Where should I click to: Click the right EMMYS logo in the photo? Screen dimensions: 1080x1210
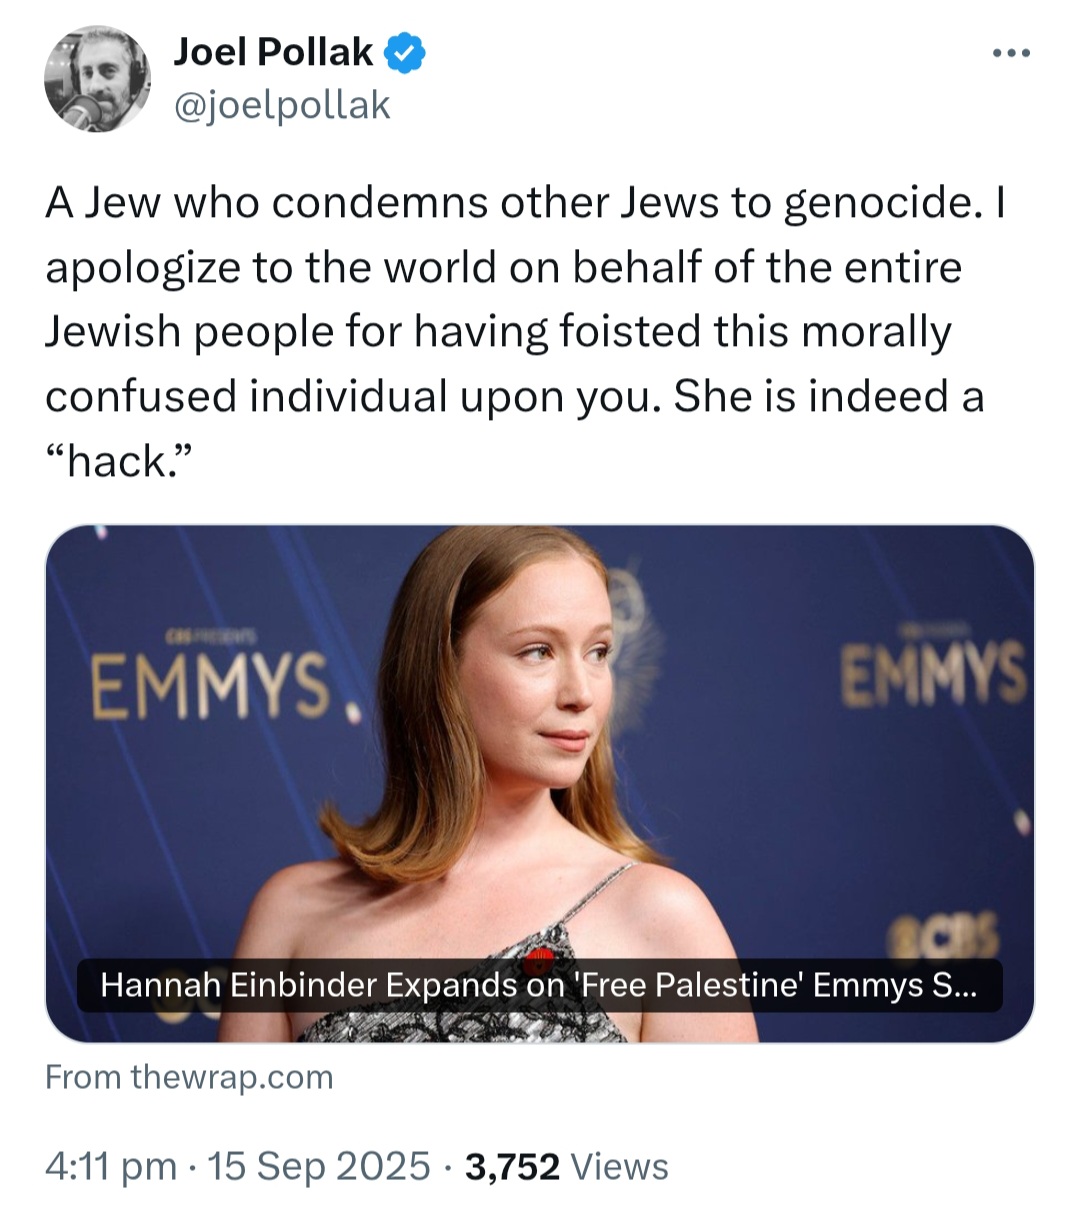[933, 673]
